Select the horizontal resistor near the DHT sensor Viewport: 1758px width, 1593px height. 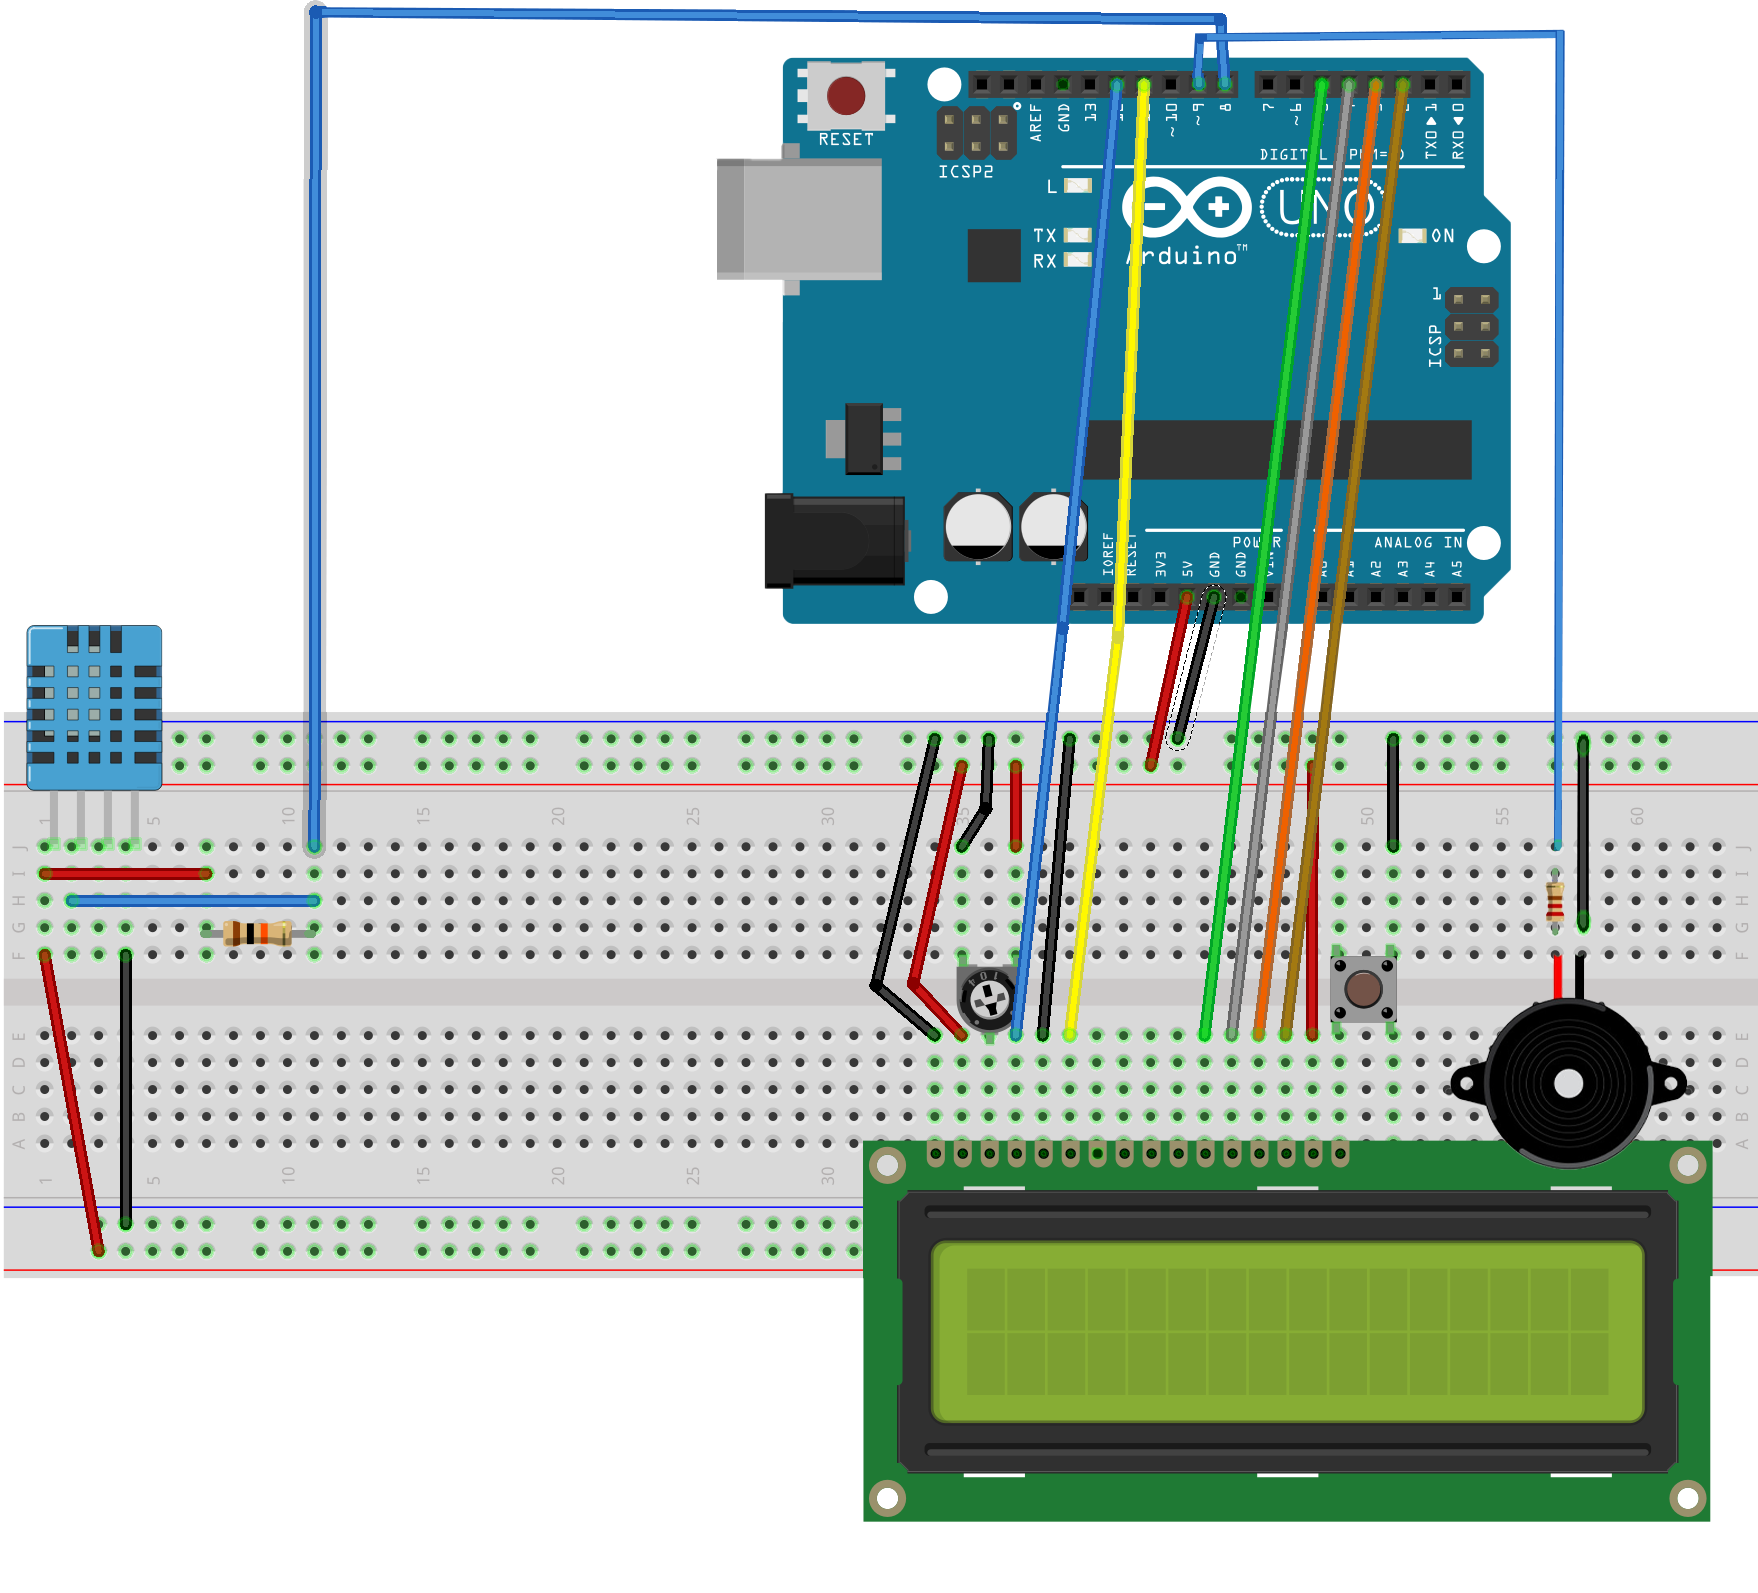pos(258,933)
